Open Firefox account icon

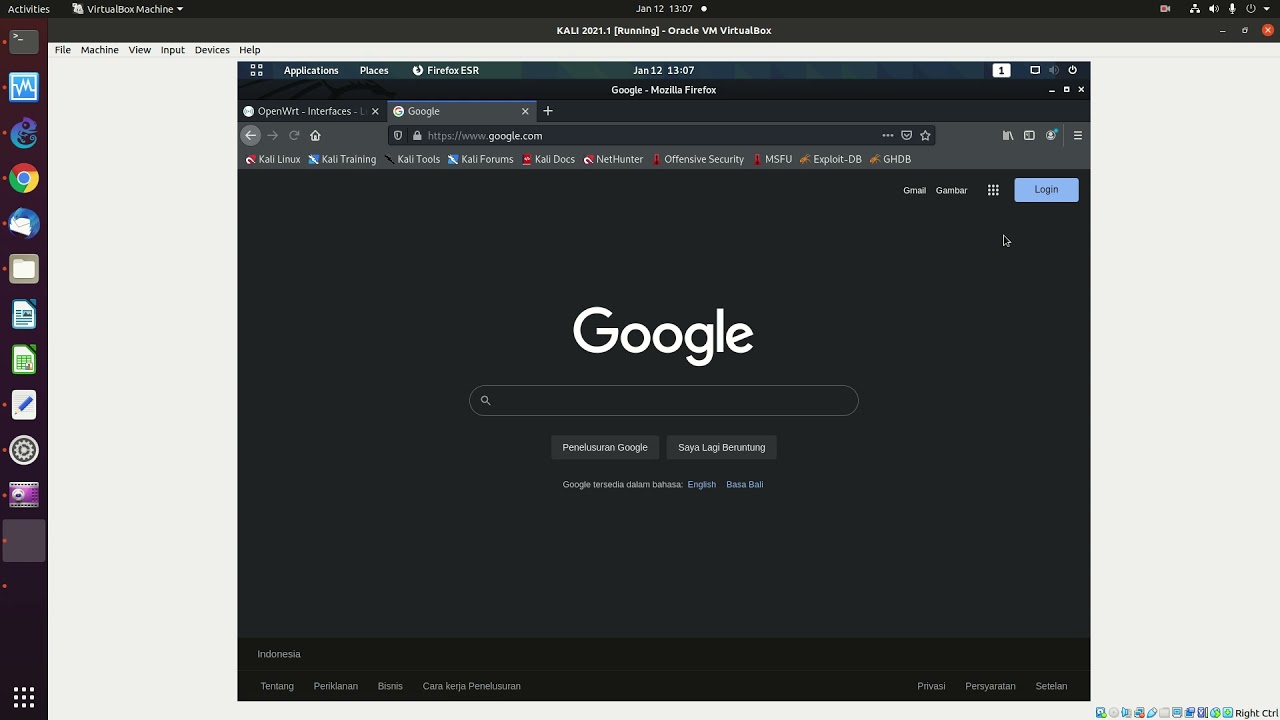click(1051, 135)
